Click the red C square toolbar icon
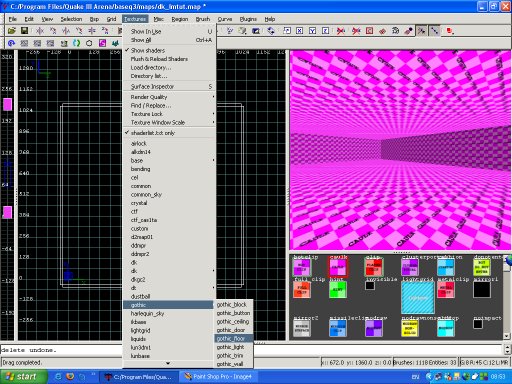Image resolution: width=512 pixels, height=384 pixels. [369, 31]
